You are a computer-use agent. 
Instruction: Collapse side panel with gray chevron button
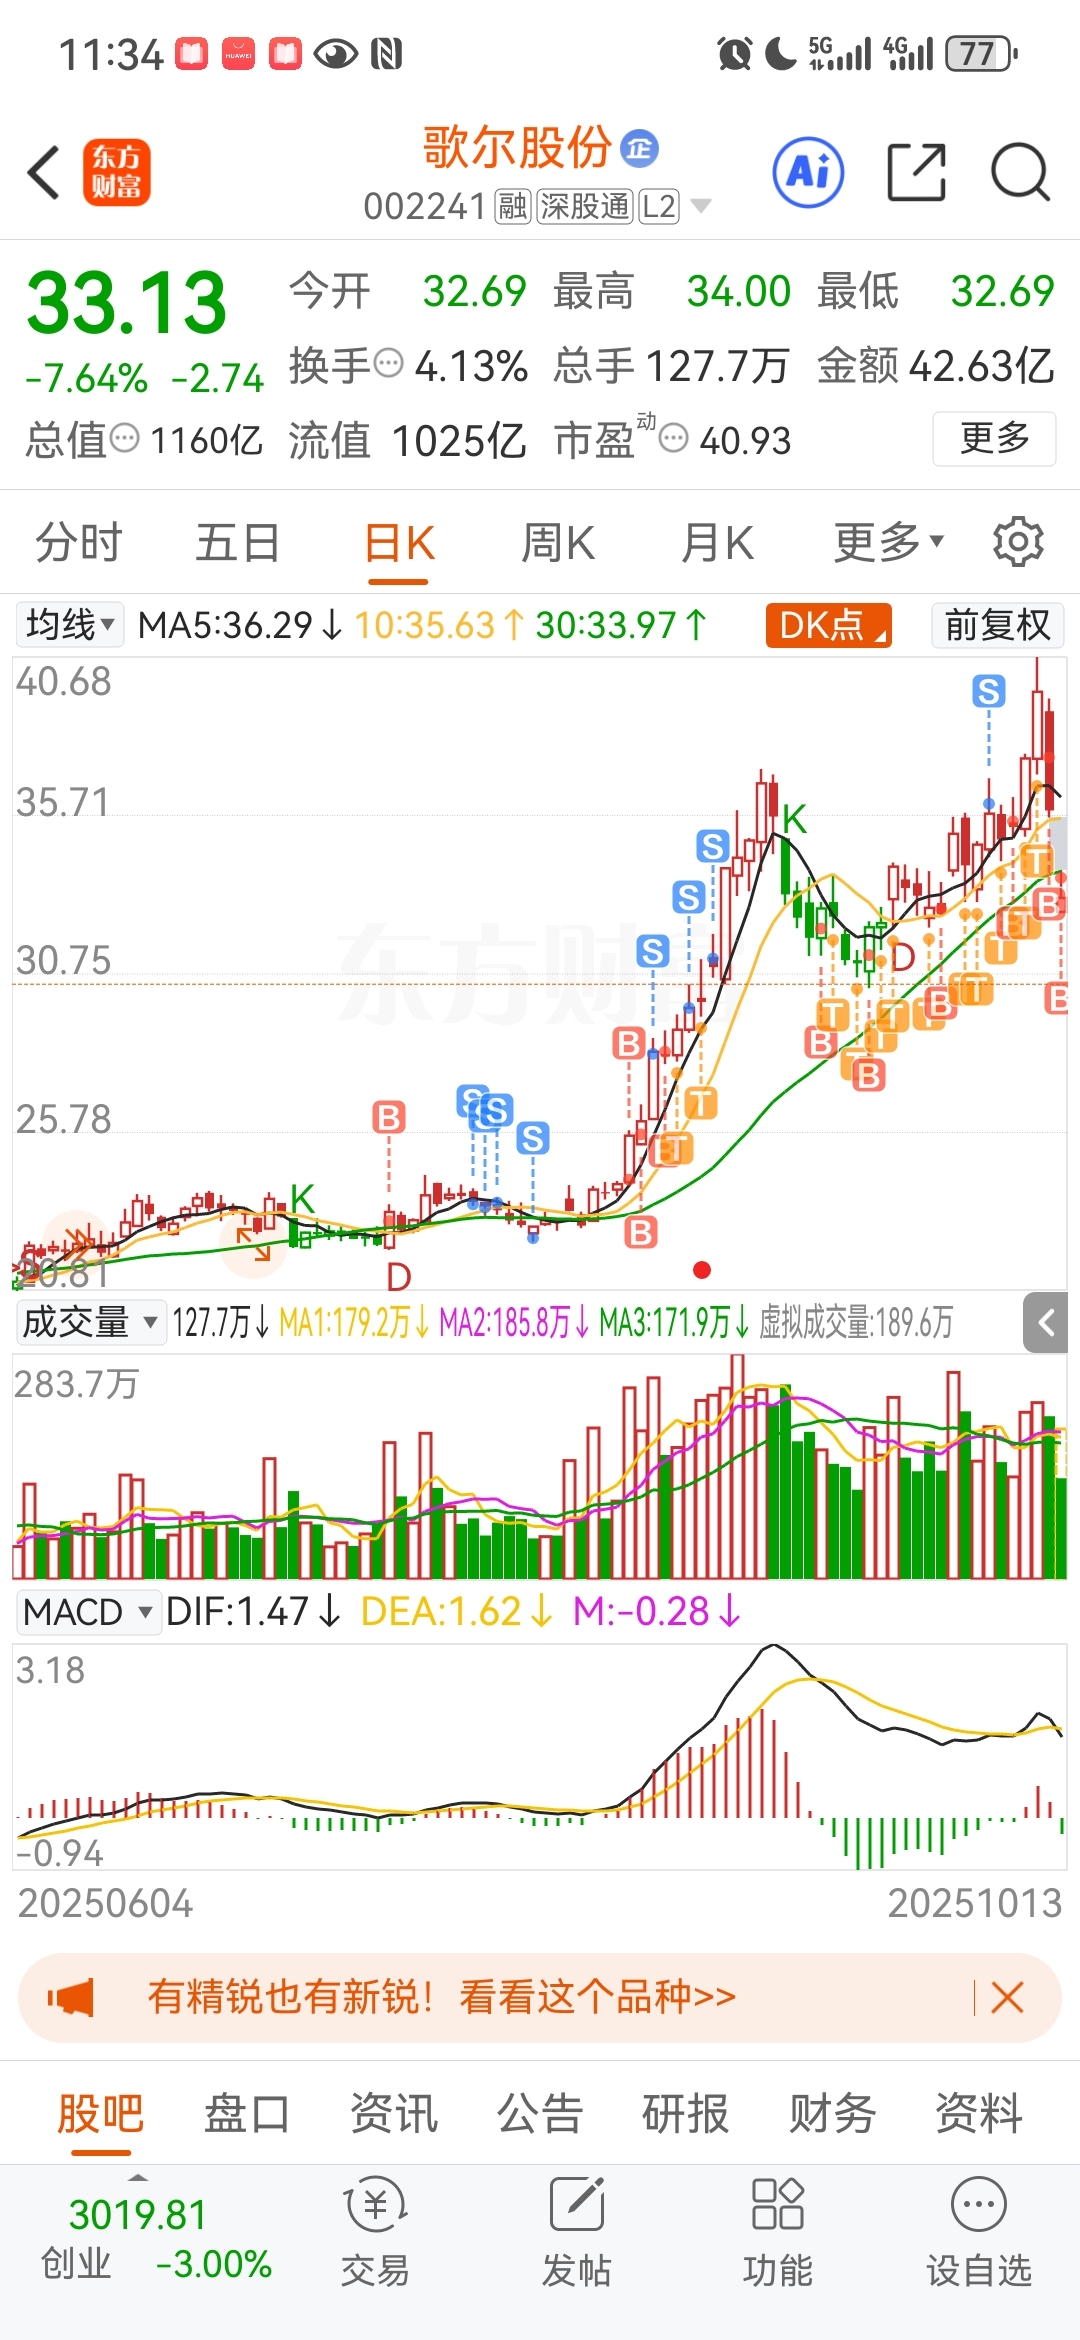tap(1046, 1323)
